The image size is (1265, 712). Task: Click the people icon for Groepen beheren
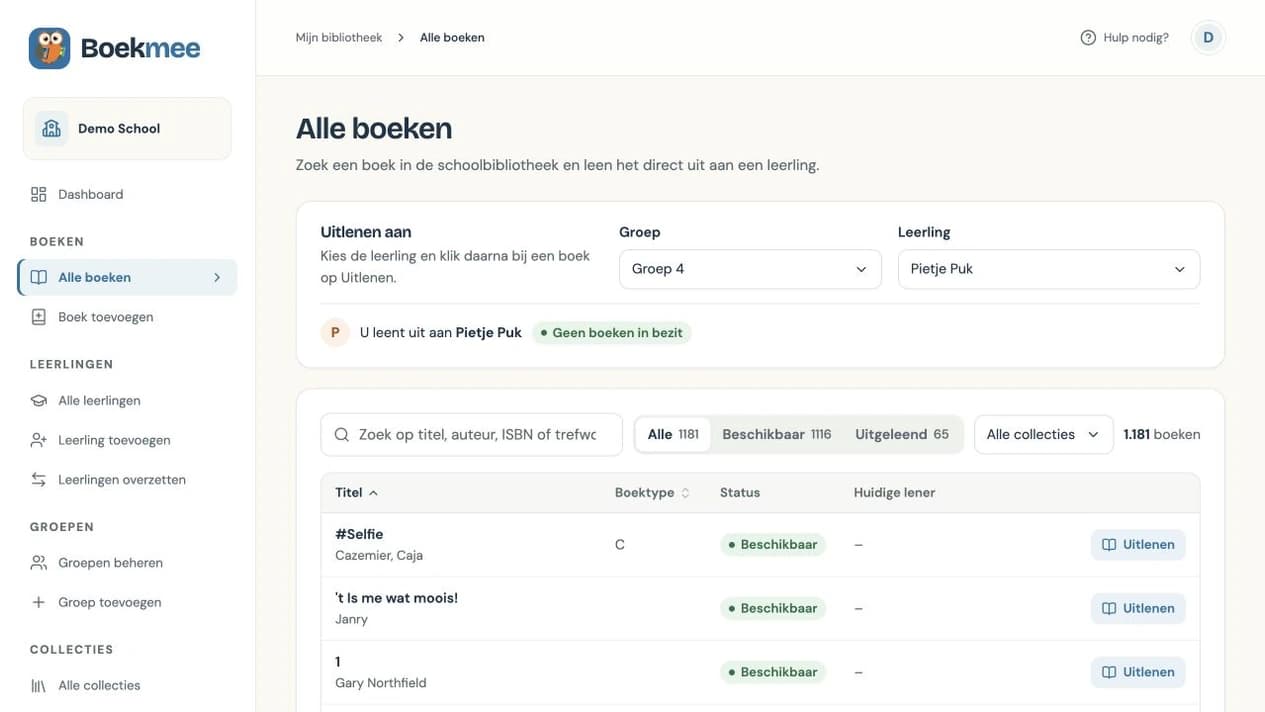39,563
